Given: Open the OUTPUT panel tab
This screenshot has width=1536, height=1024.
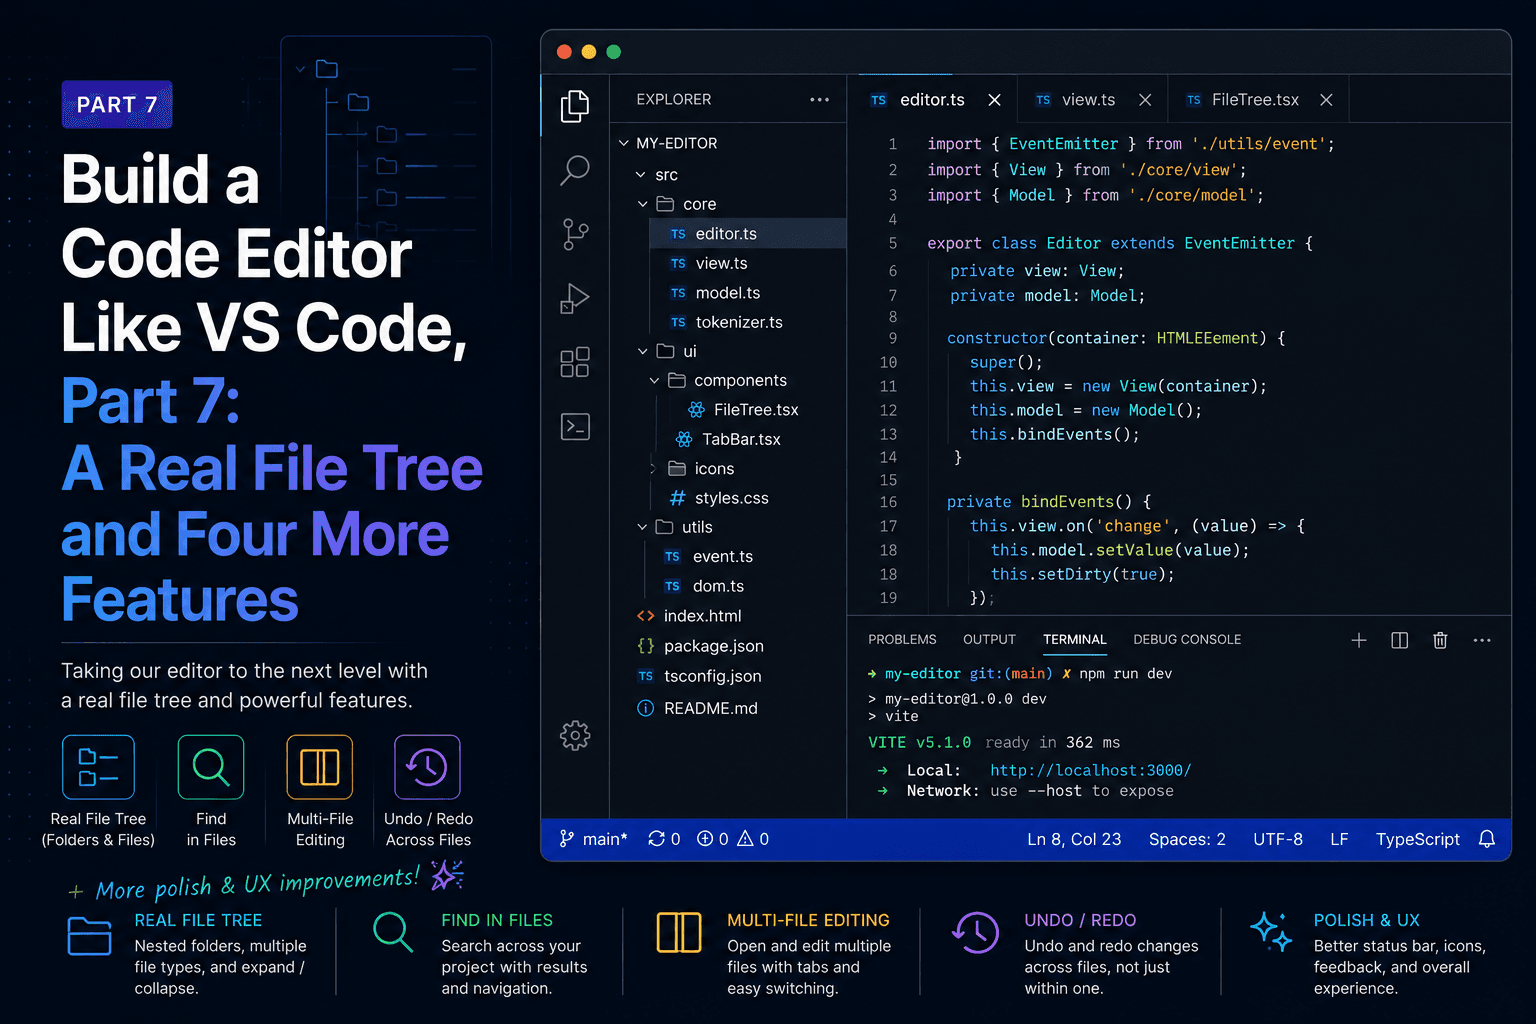Looking at the screenshot, I should click(x=989, y=640).
